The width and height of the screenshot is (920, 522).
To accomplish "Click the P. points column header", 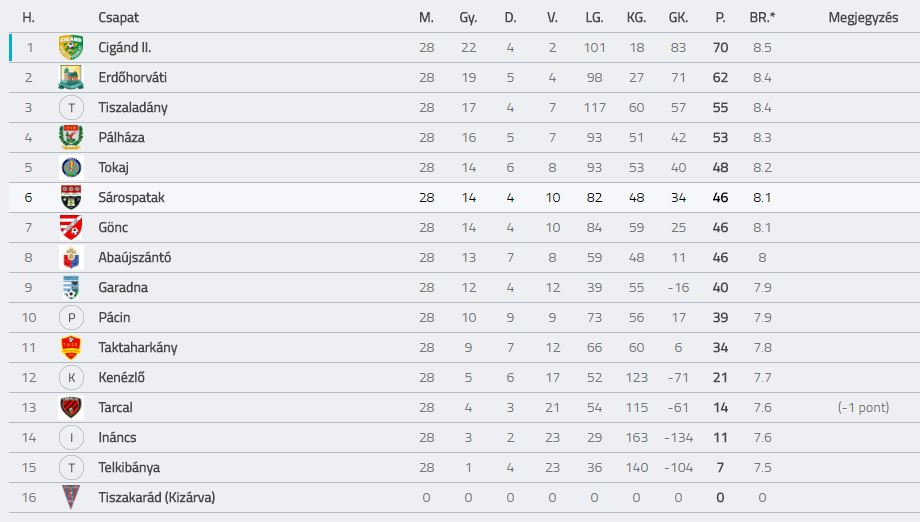I will click(x=720, y=18).
